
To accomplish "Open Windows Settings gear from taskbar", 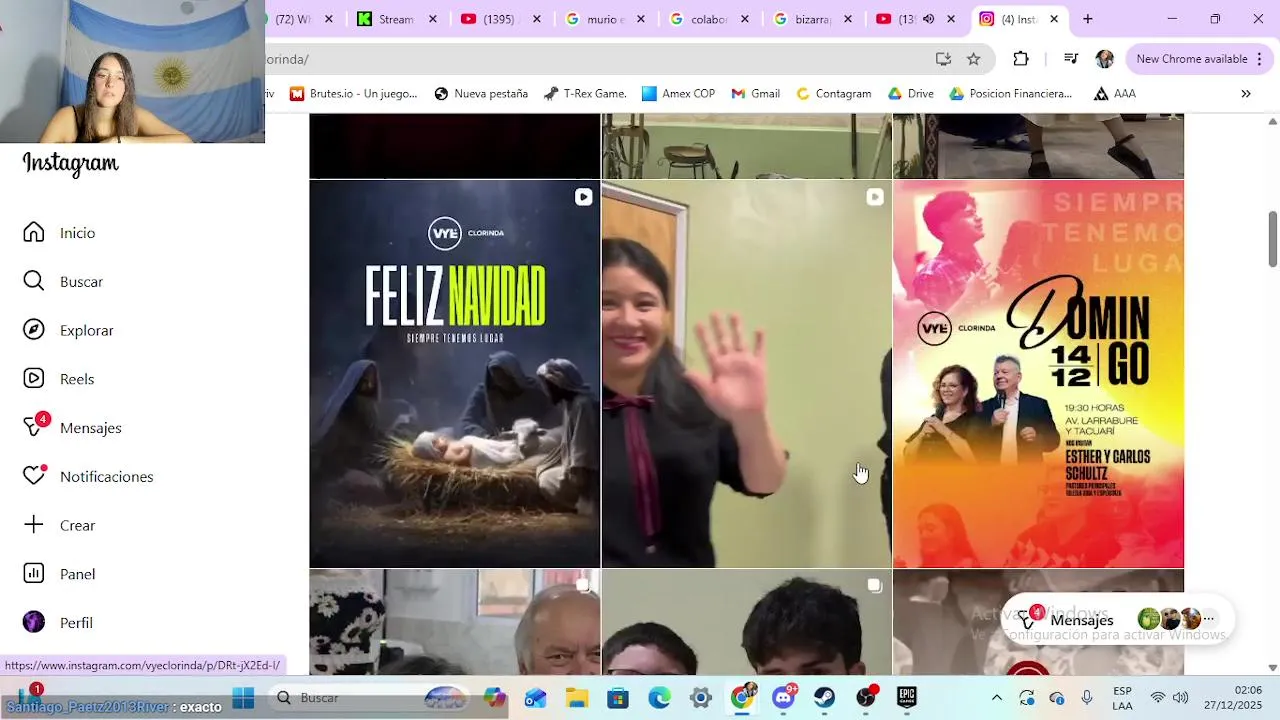I will tap(701, 698).
